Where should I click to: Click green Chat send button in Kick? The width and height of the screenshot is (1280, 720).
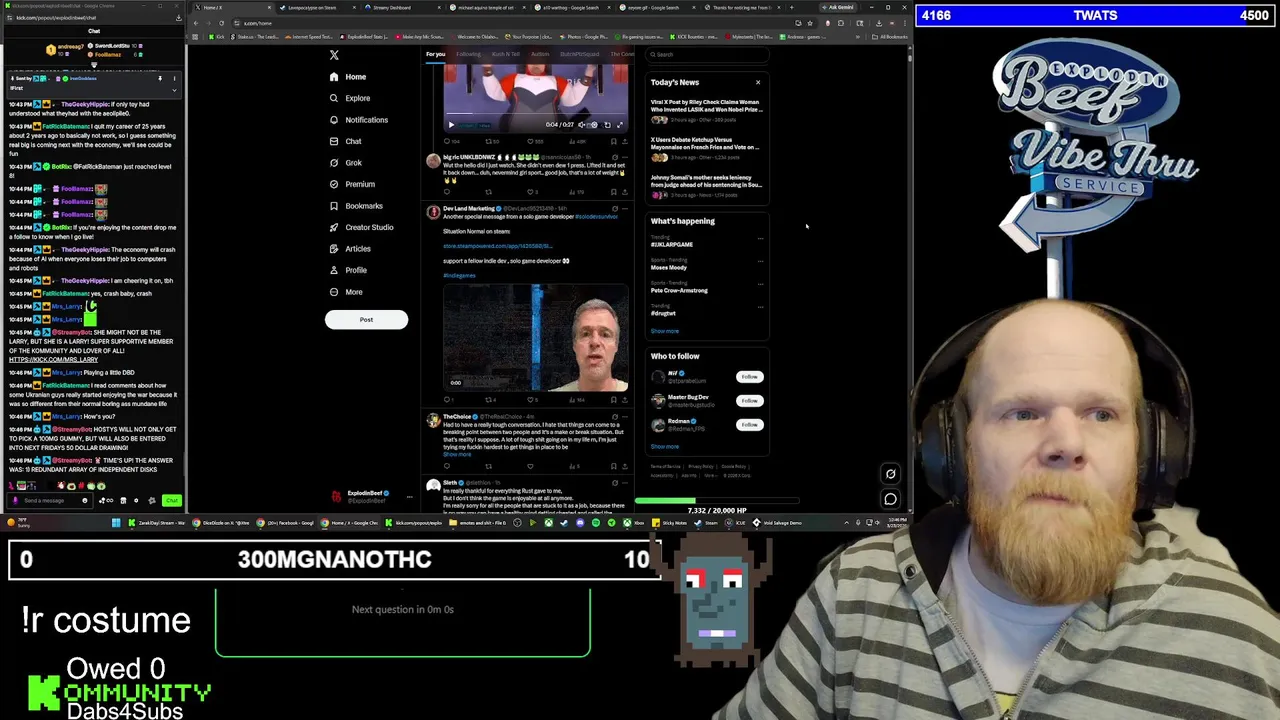(172, 501)
